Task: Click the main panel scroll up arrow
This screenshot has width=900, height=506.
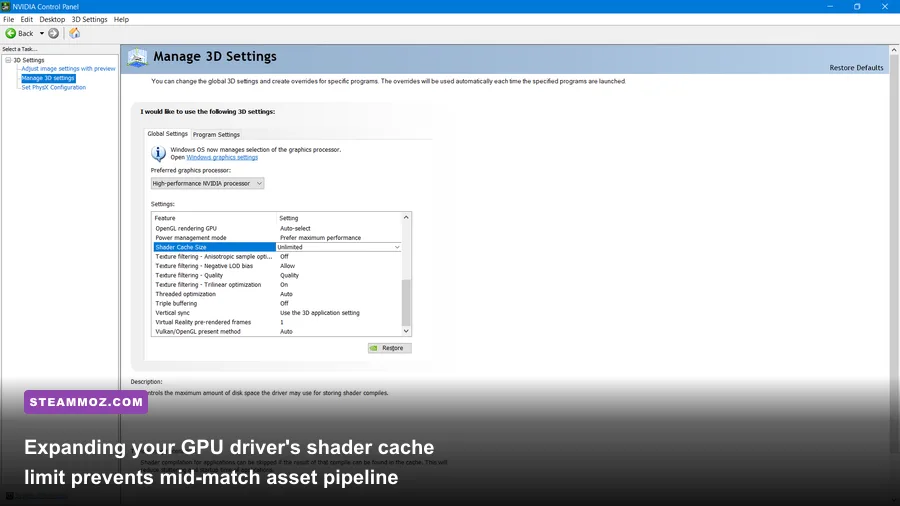Action: (x=894, y=50)
